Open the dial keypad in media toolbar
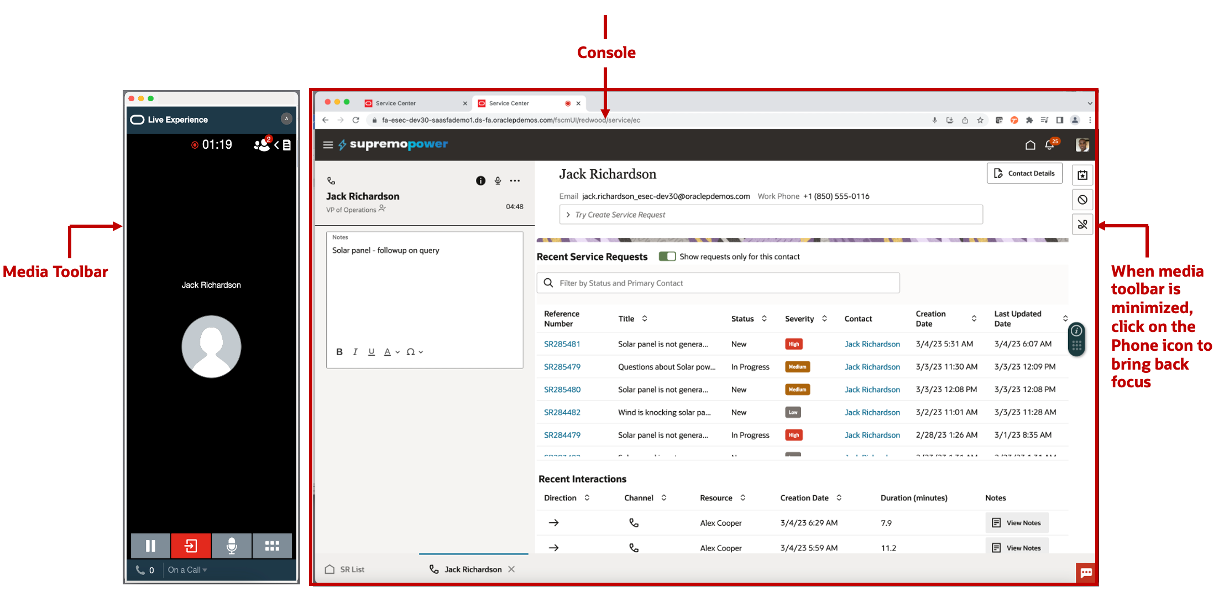This screenshot has width=1224, height=592. coord(272,546)
